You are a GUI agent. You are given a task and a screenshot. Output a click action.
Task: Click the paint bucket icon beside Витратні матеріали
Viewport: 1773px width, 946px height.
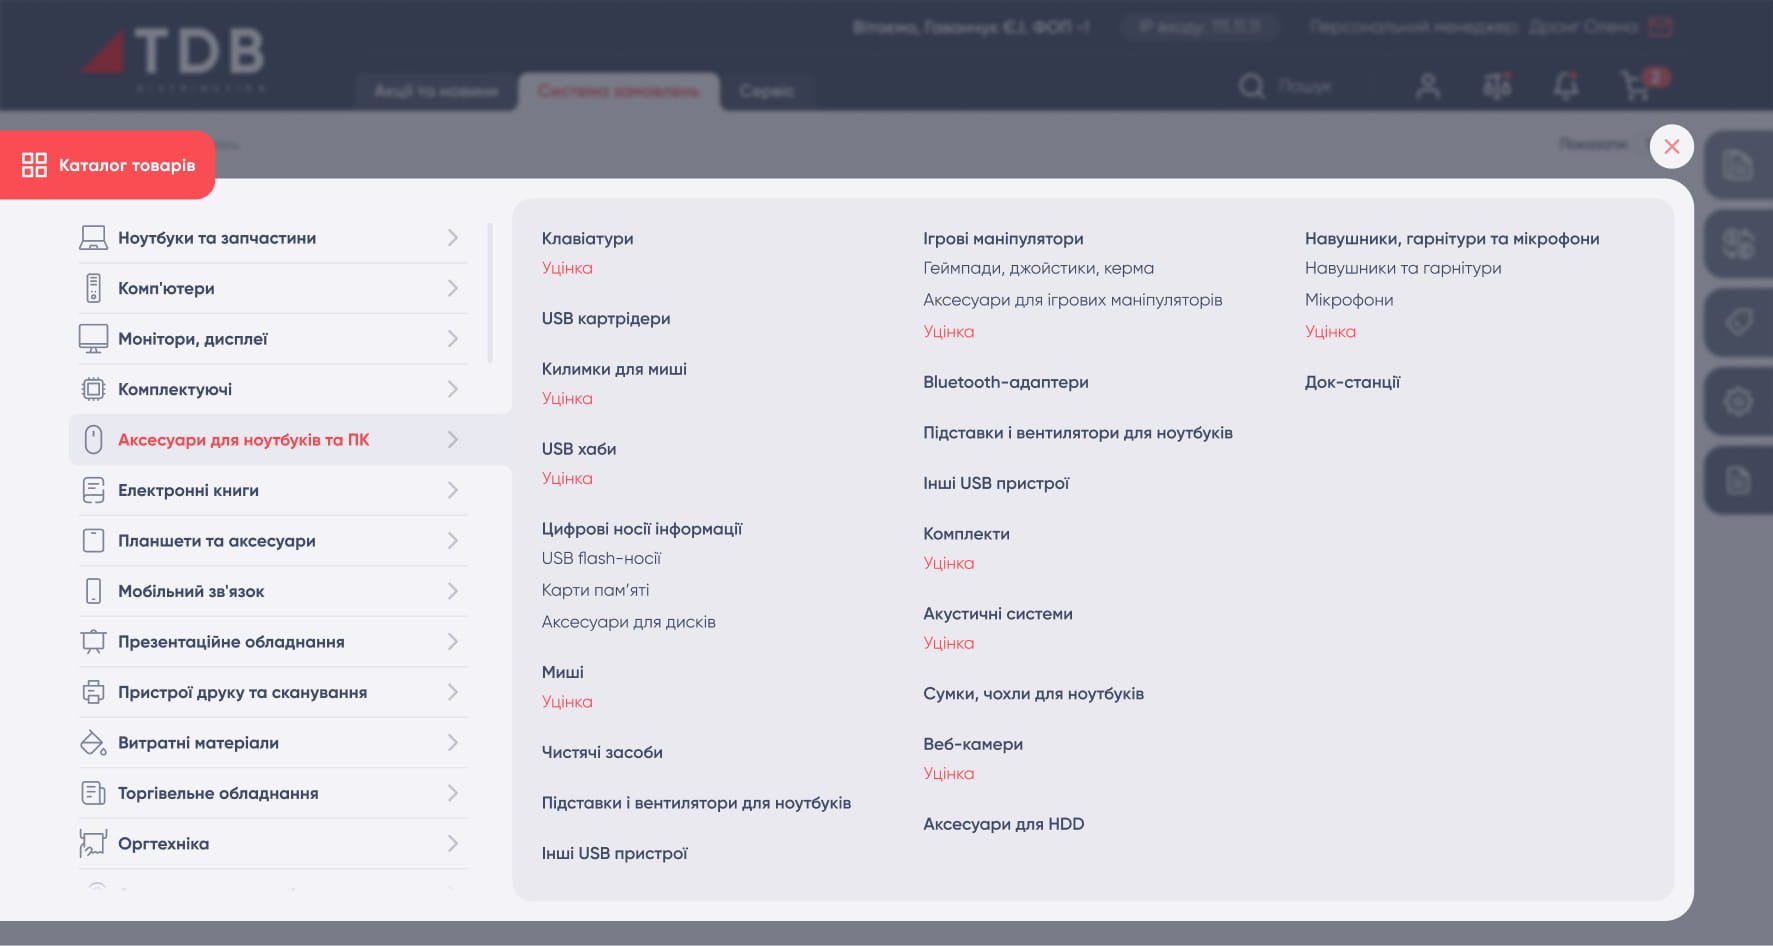pyautogui.click(x=93, y=743)
